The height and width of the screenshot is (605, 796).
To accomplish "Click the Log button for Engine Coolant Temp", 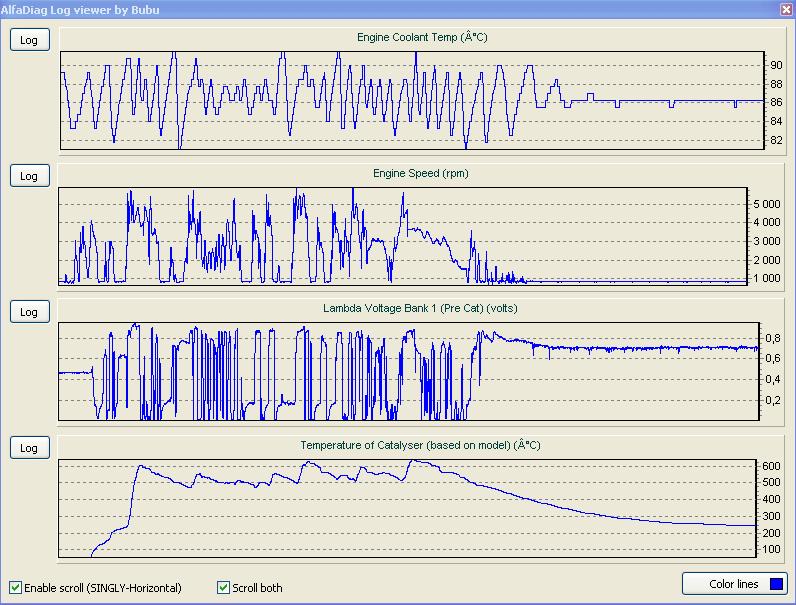I will point(30,40).
